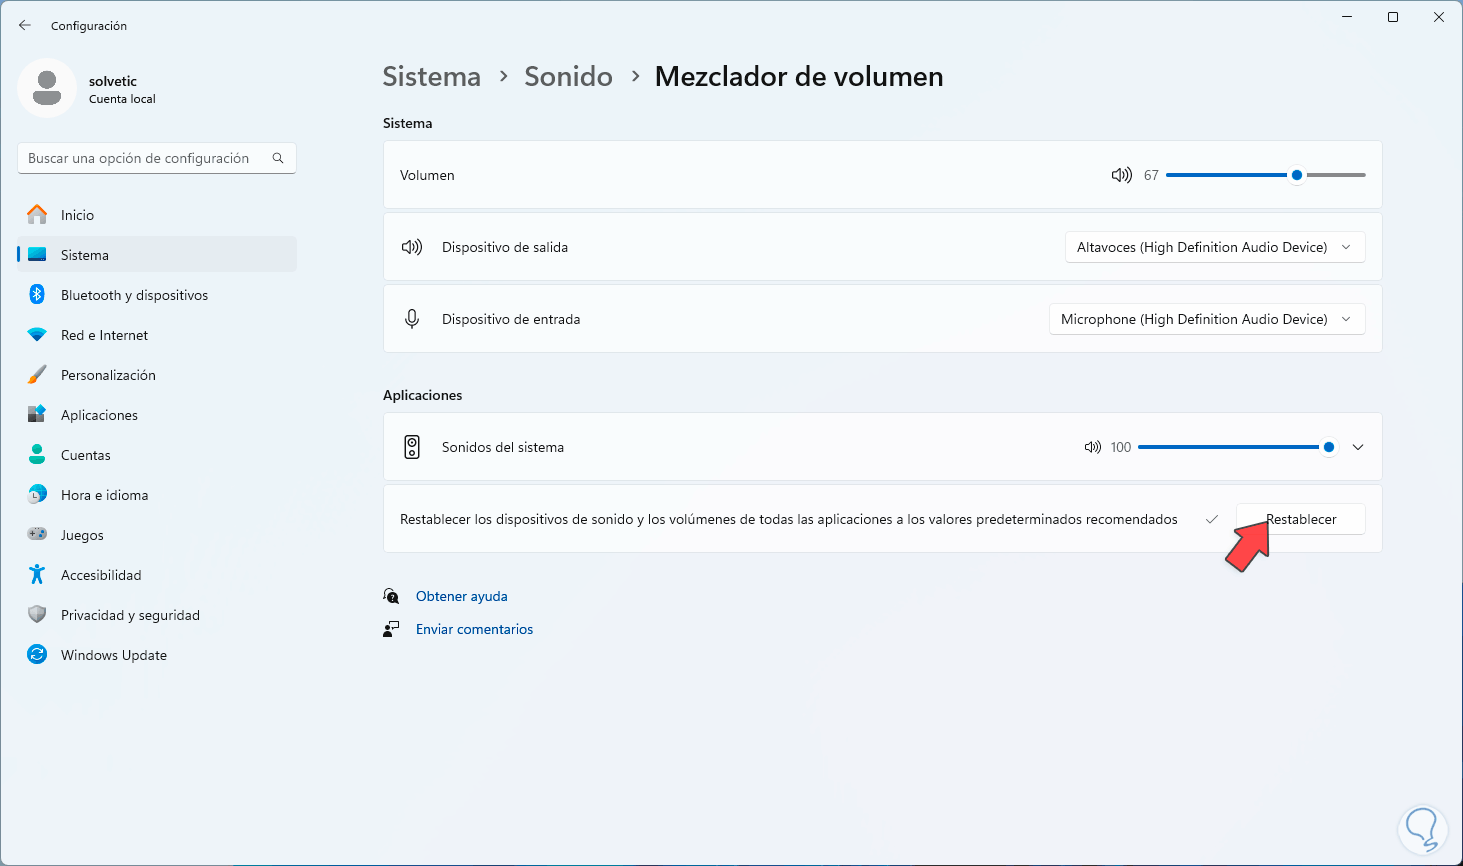Click the search magnifier icon
This screenshot has width=1463, height=866.
278,158
